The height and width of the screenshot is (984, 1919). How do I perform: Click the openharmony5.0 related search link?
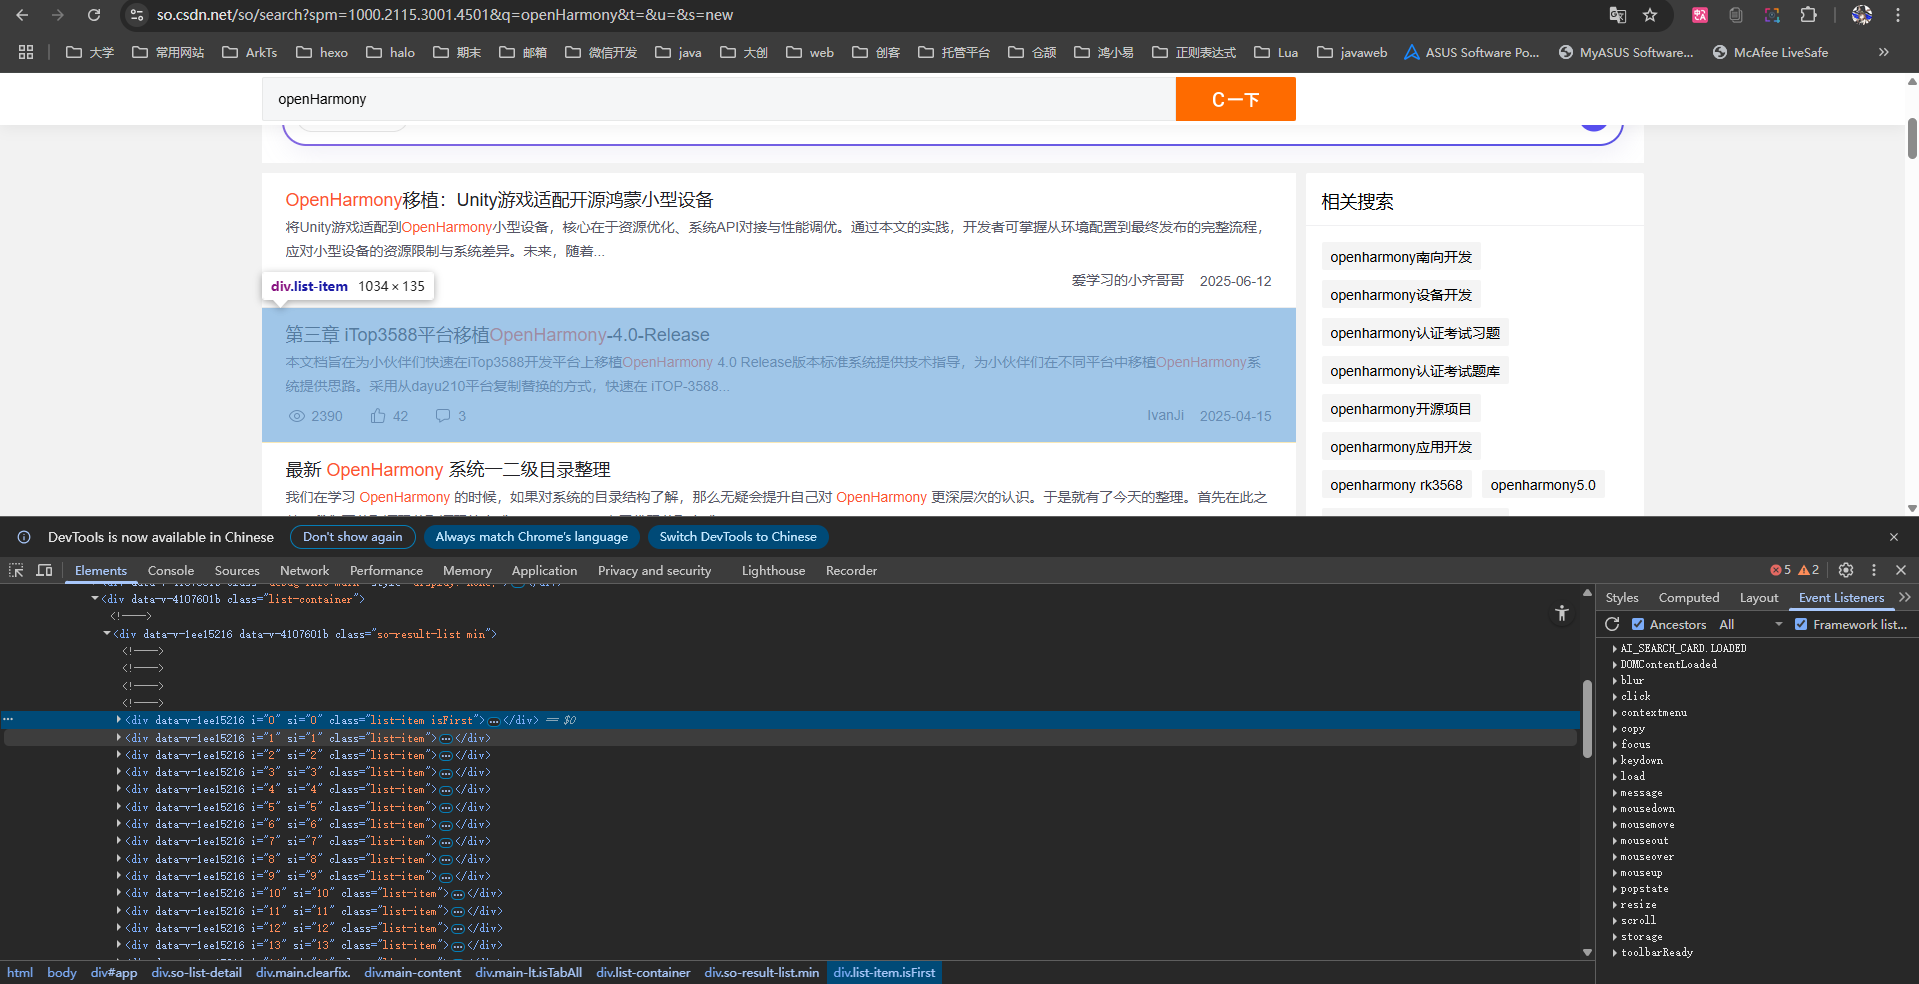click(1542, 485)
